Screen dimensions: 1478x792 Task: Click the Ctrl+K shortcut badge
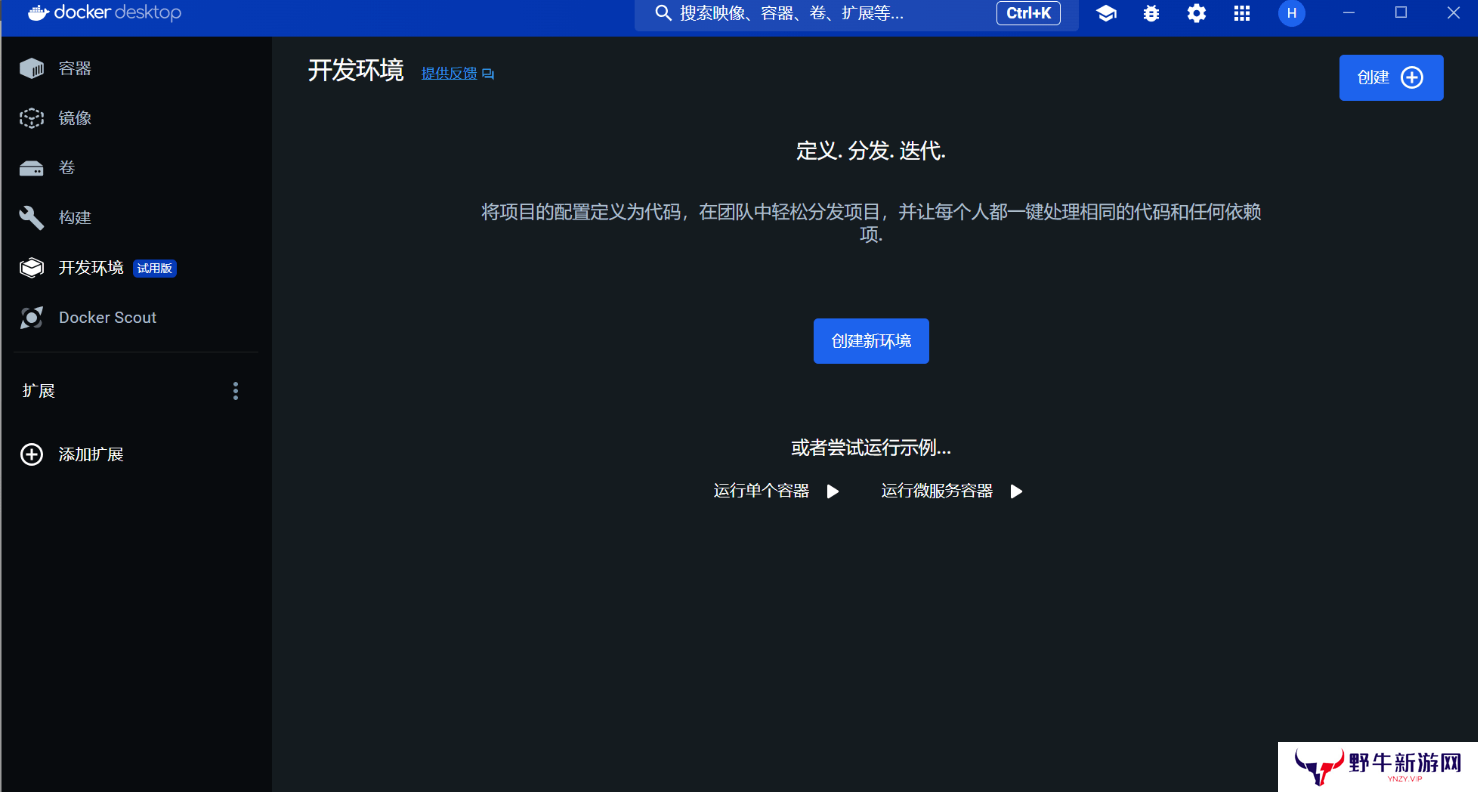pos(1028,13)
